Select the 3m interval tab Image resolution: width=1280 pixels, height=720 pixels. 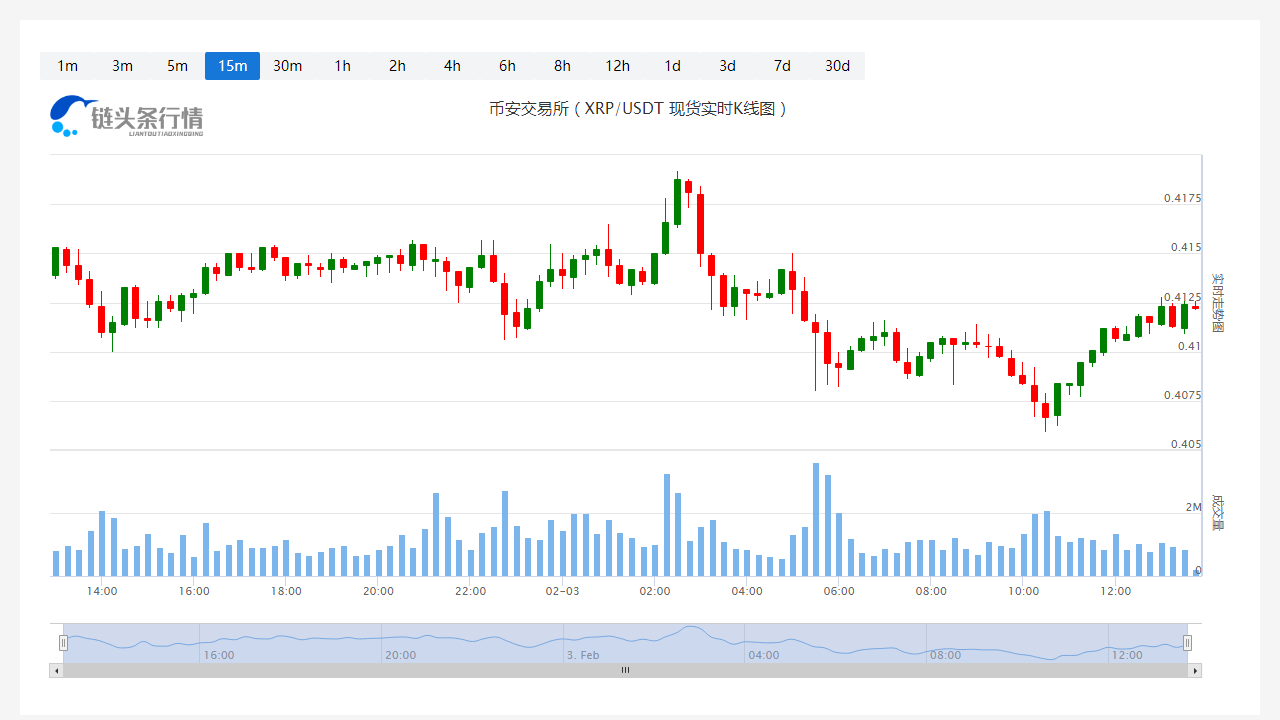(122, 66)
